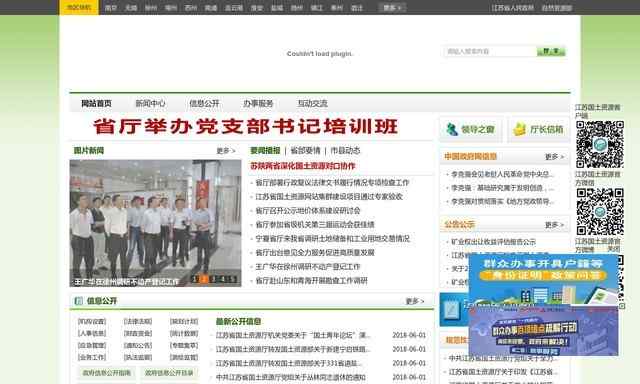Screen dimensions: 640x384
Task: Select highlighted slide 2 in the photo carousel
Action: coord(204,279)
